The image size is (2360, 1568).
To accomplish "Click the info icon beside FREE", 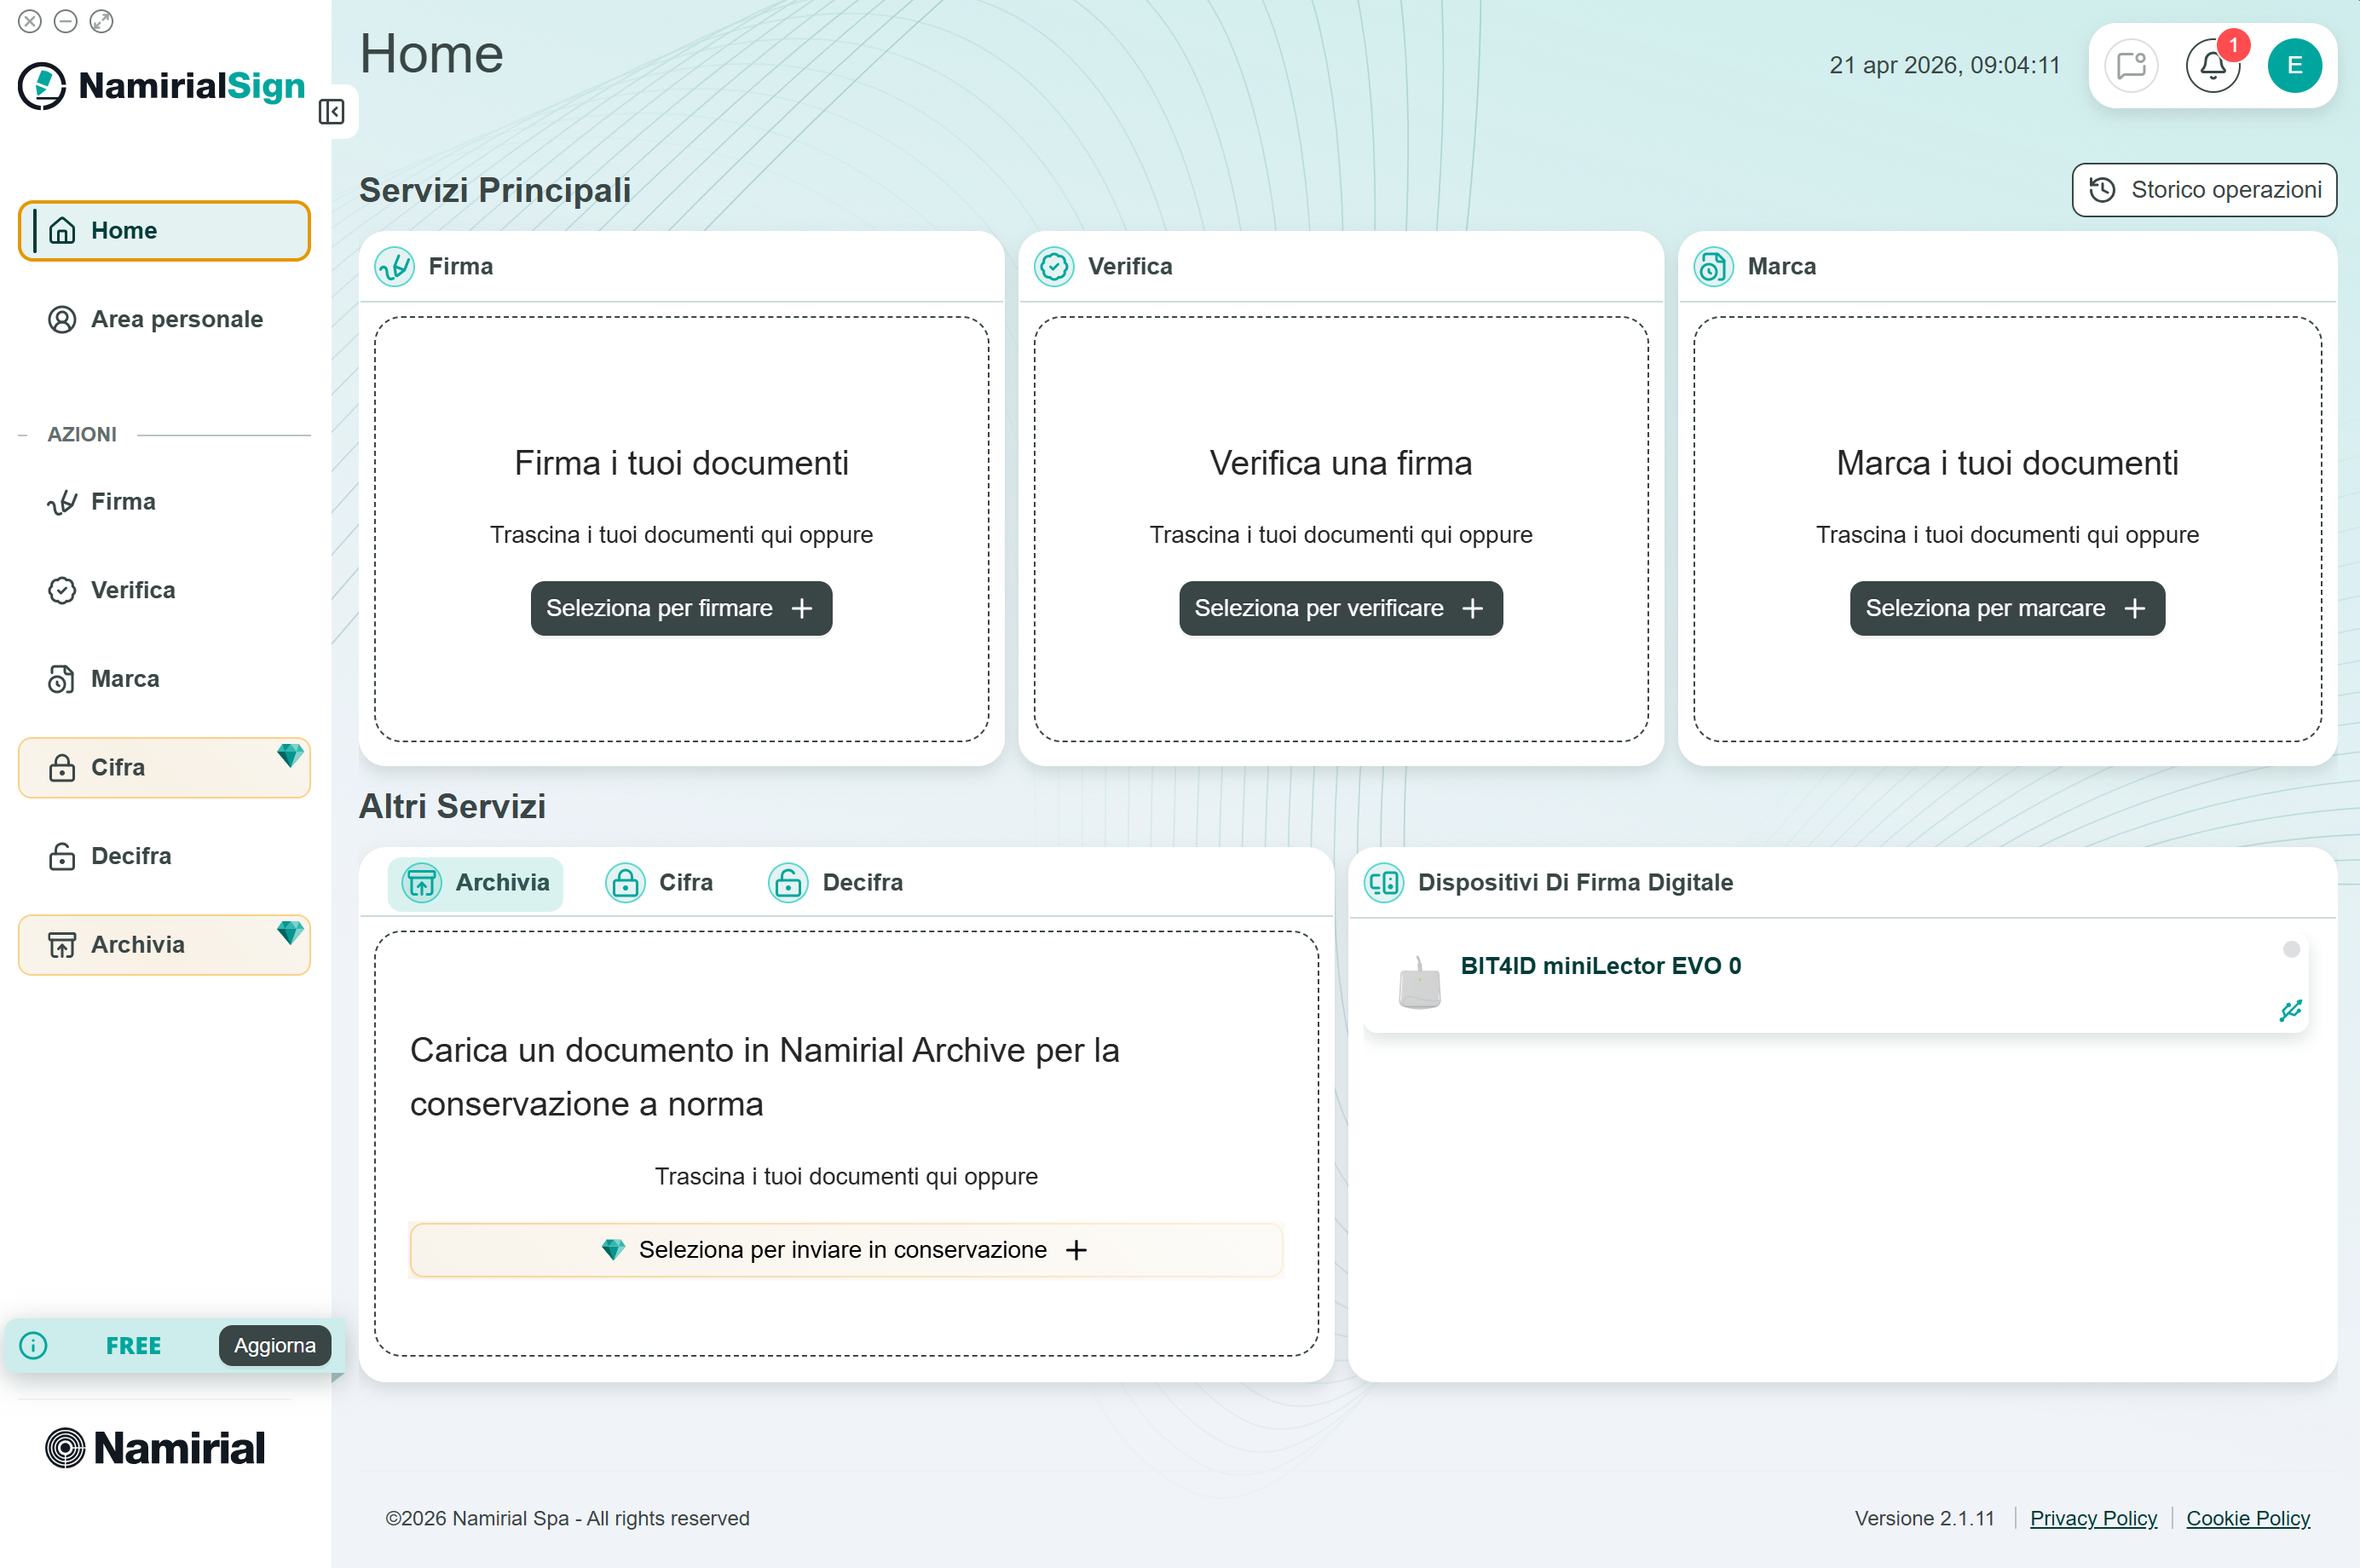I will (x=34, y=1345).
